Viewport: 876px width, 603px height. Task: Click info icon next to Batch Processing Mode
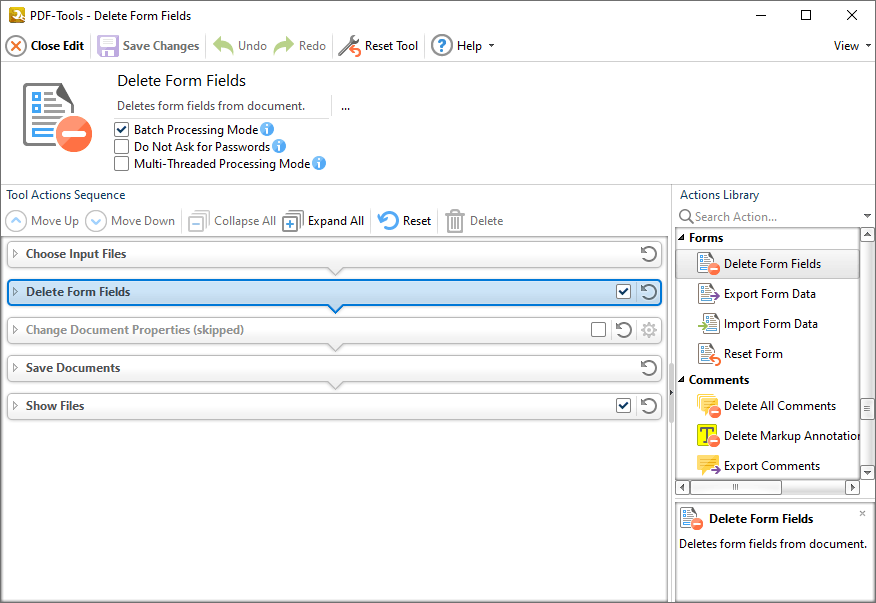(x=267, y=129)
